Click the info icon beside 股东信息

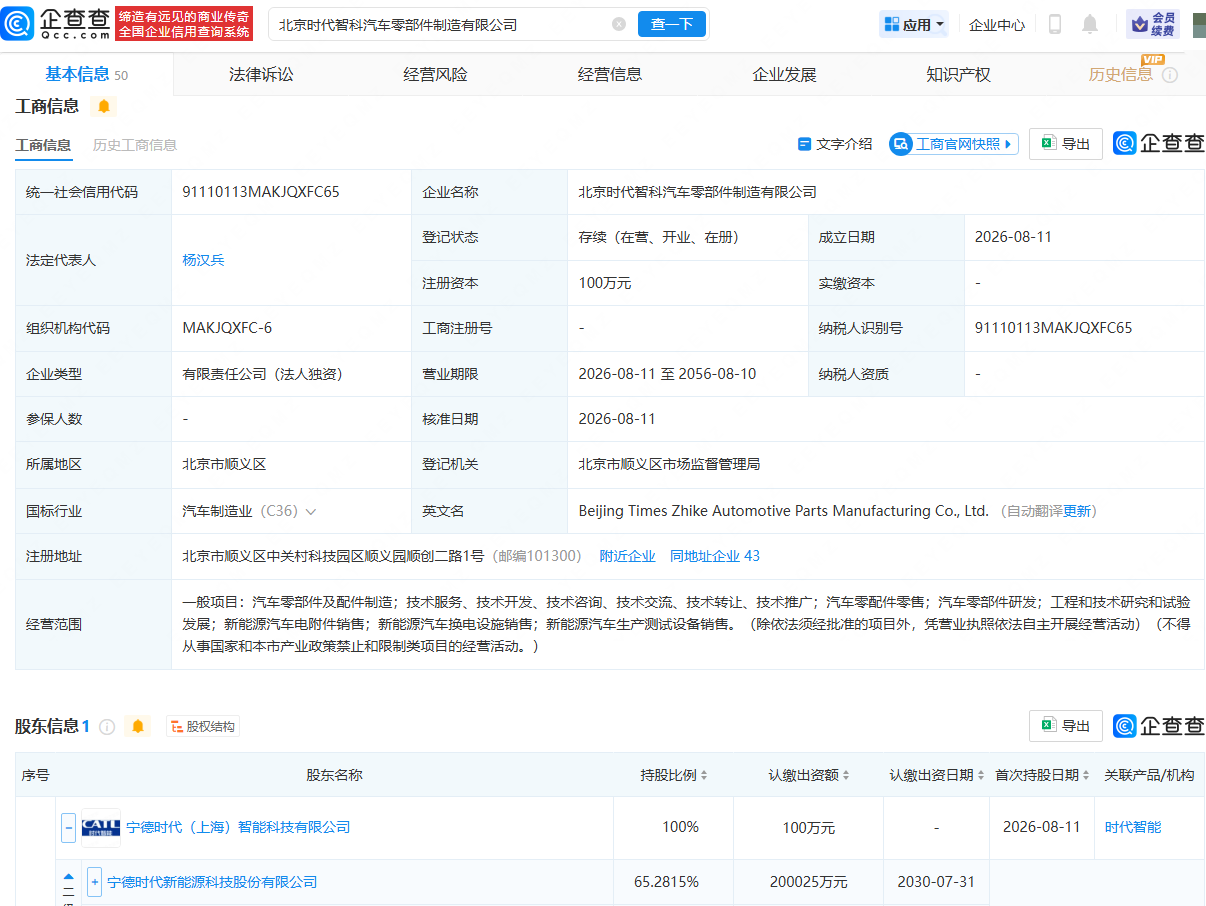pyautogui.click(x=107, y=727)
